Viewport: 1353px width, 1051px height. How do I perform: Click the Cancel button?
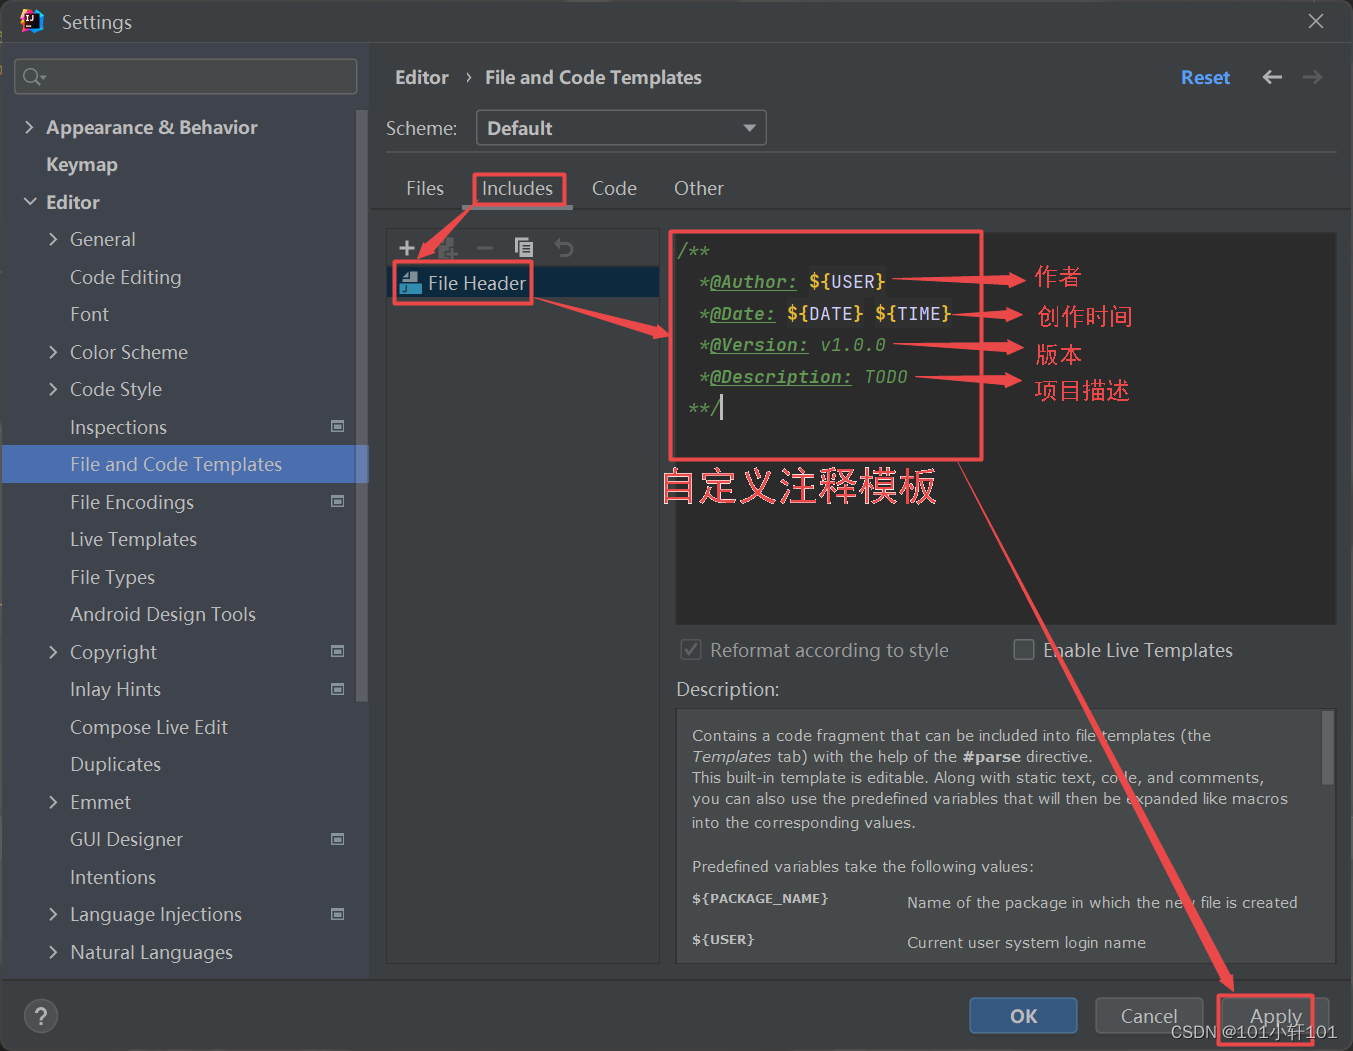pyautogui.click(x=1149, y=1016)
